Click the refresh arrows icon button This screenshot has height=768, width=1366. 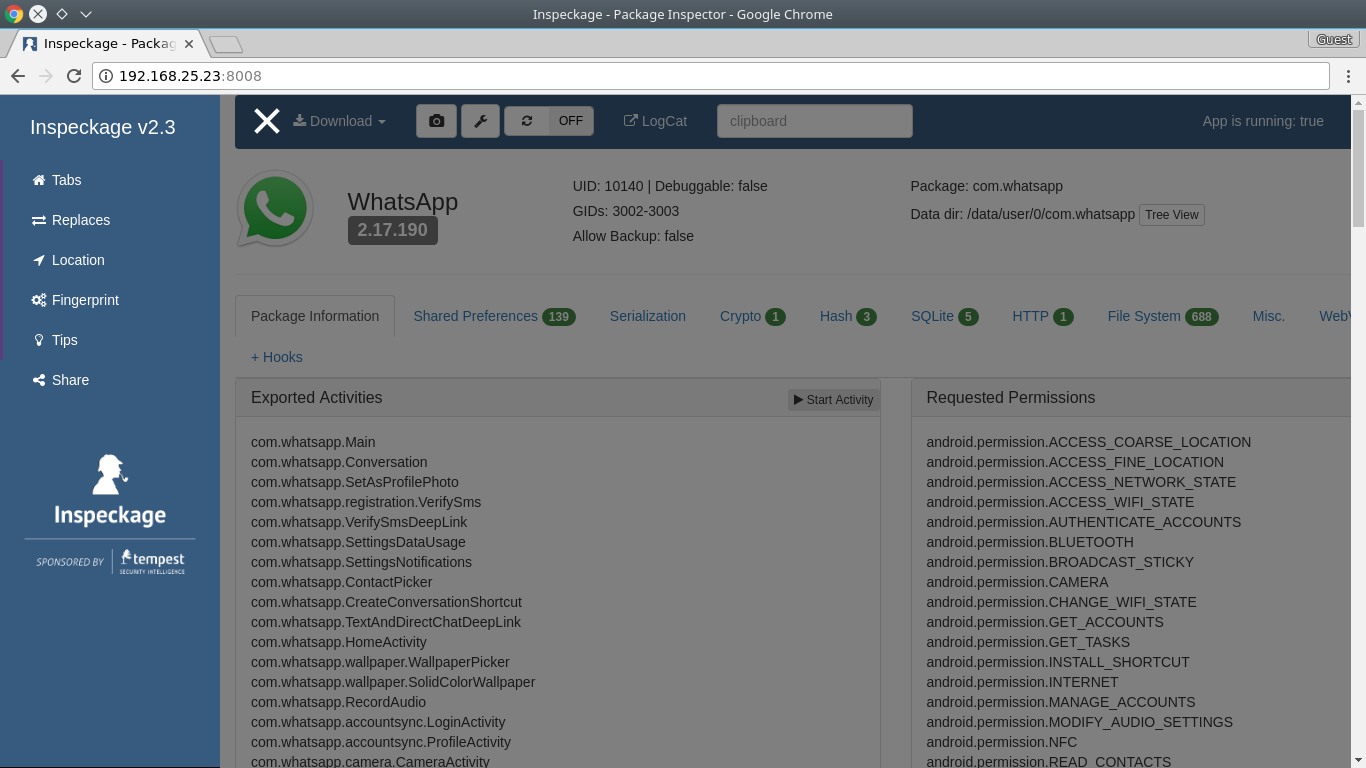point(527,121)
